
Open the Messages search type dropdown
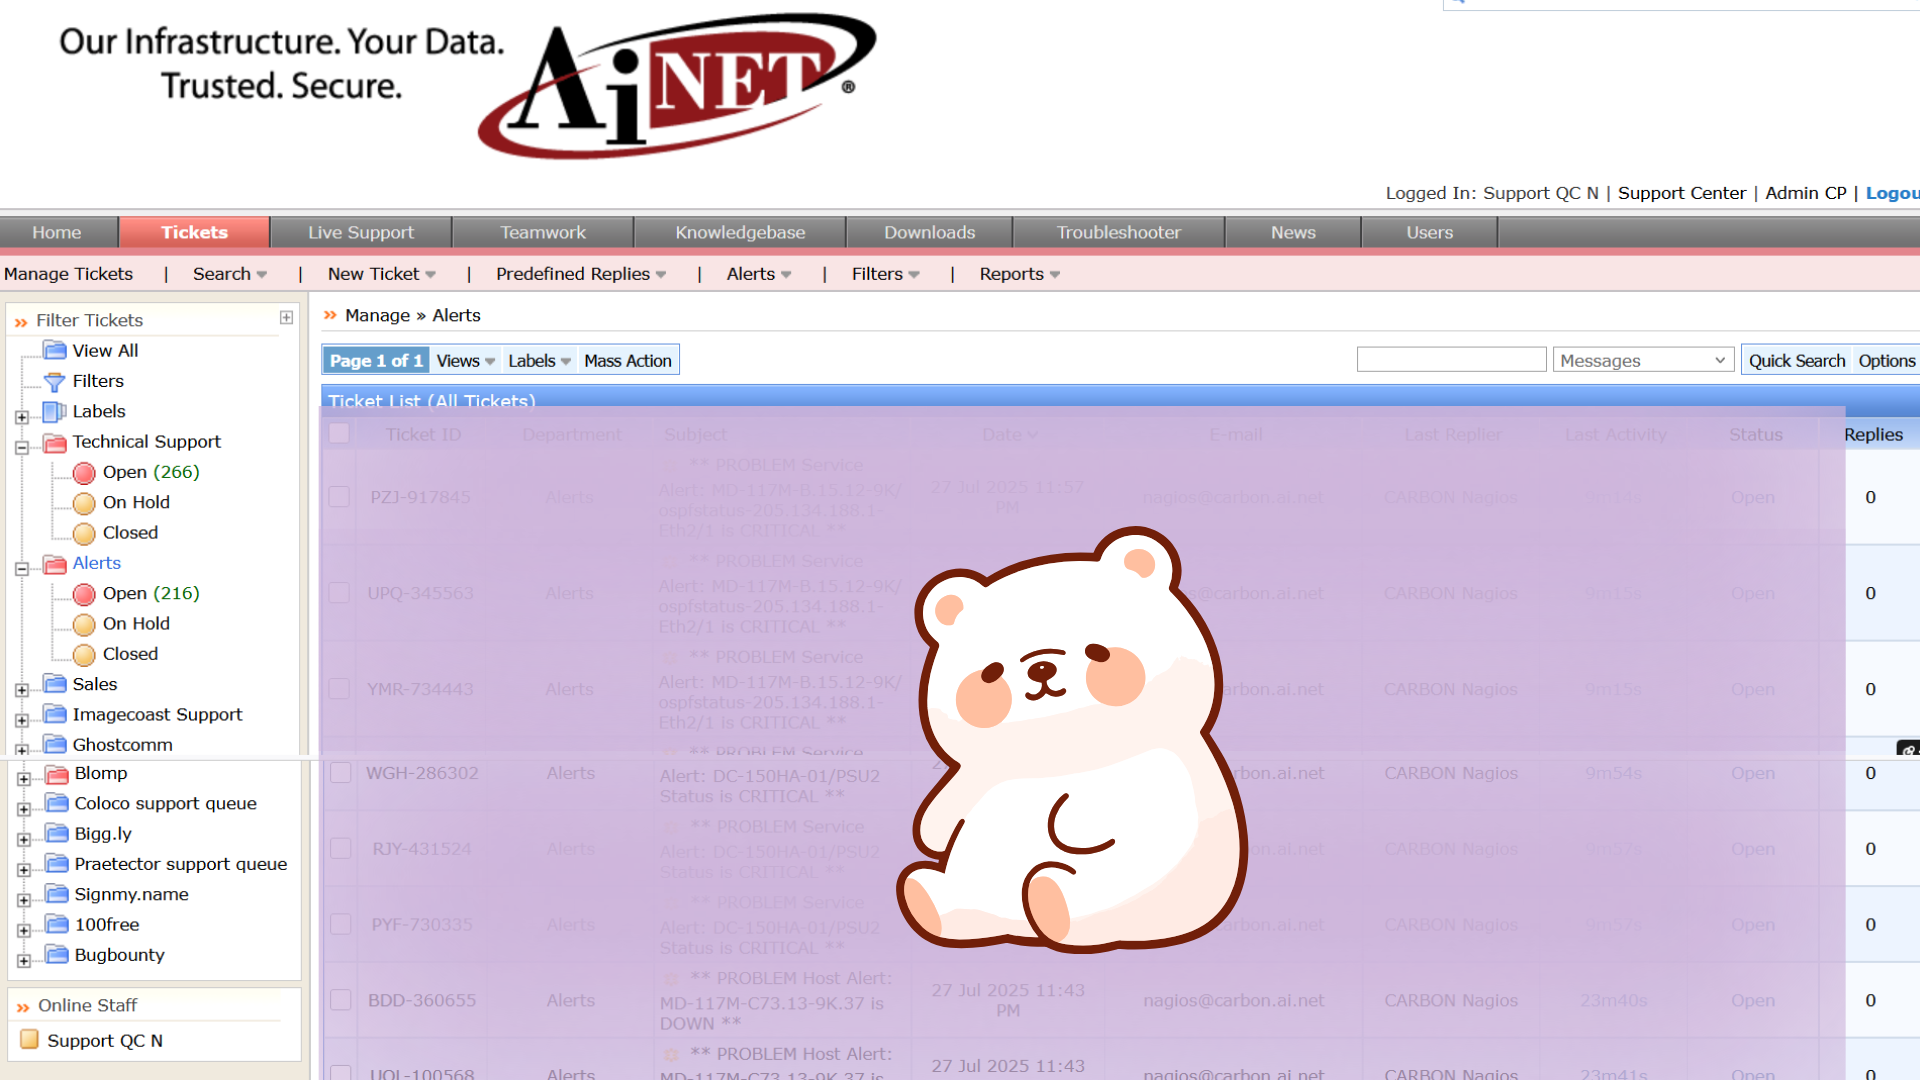pos(1643,360)
